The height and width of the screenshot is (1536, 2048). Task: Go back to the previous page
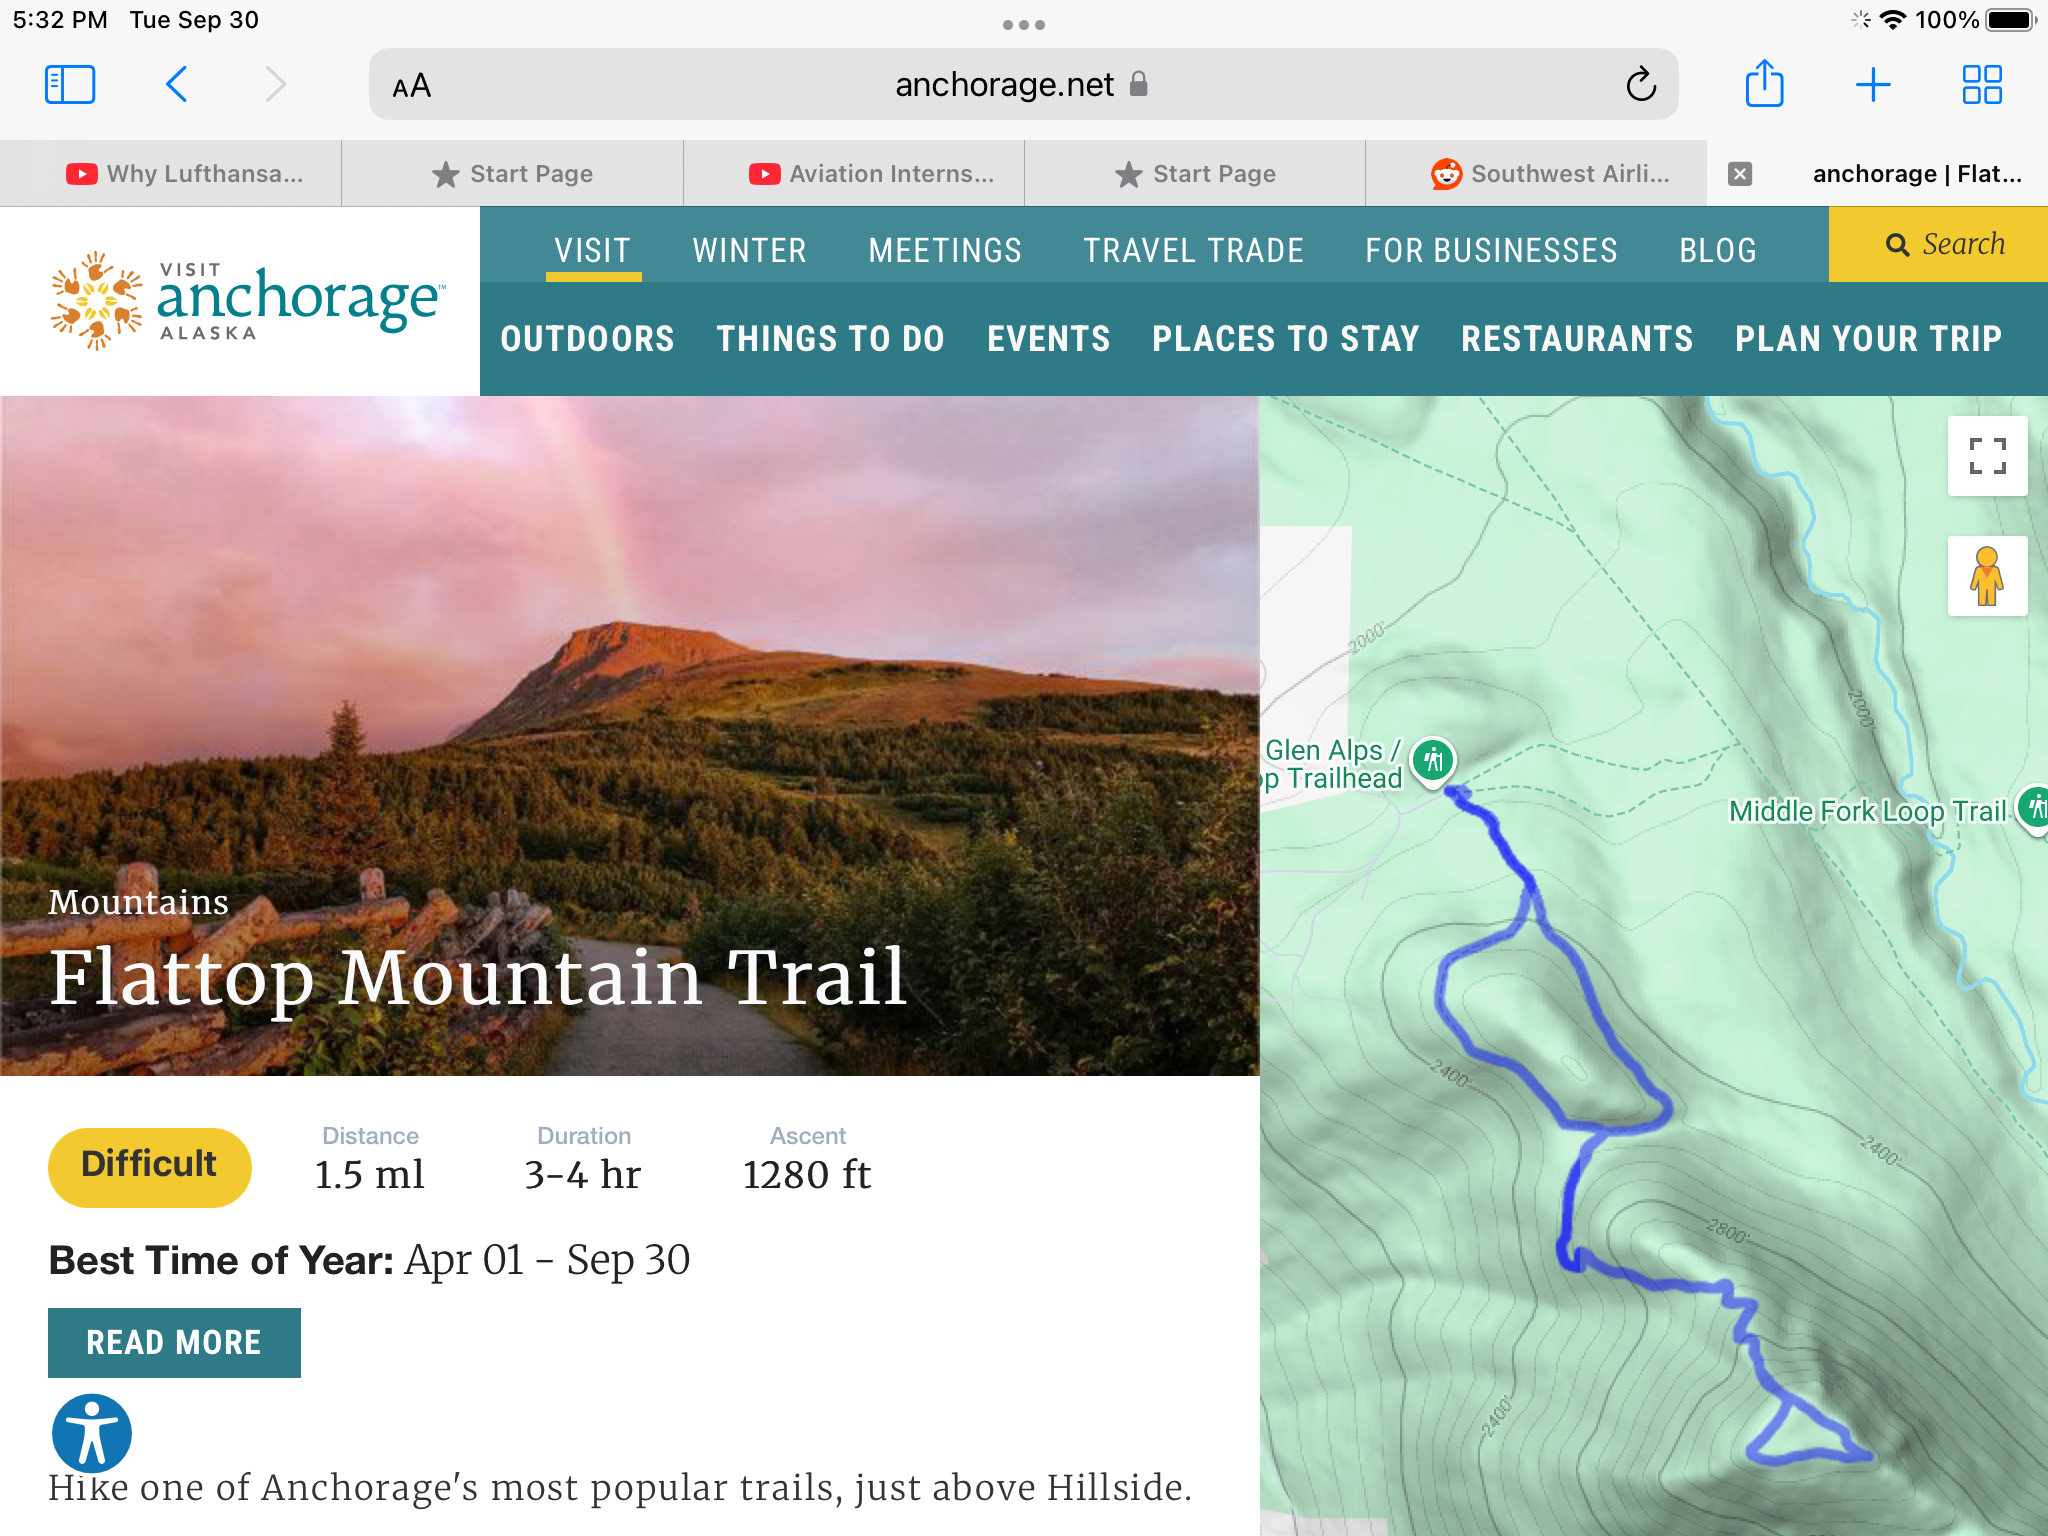[x=177, y=85]
